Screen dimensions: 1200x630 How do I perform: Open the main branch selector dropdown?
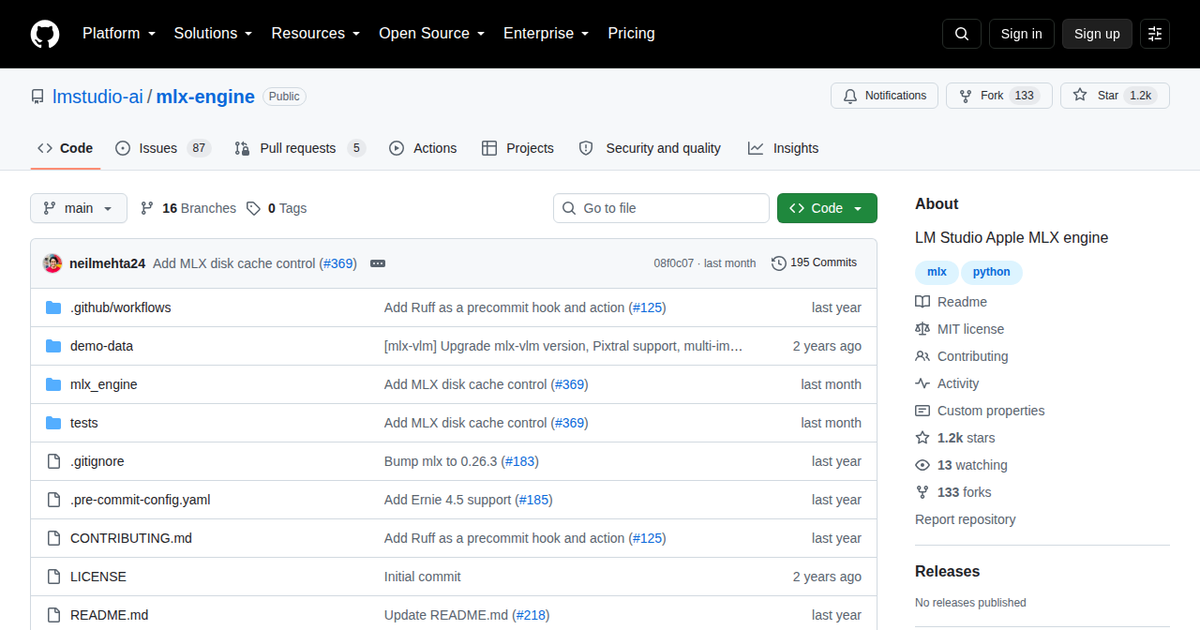point(79,208)
